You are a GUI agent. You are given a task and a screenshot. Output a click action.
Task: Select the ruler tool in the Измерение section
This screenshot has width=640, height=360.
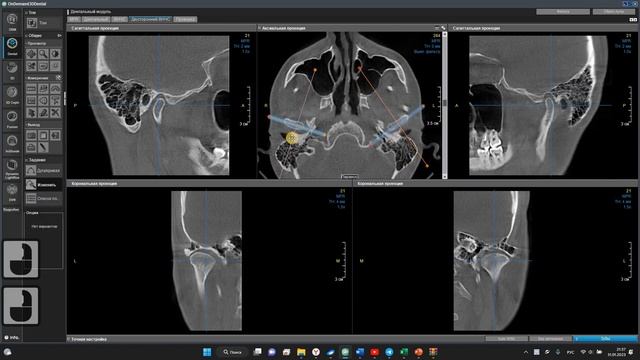pyautogui.click(x=31, y=88)
